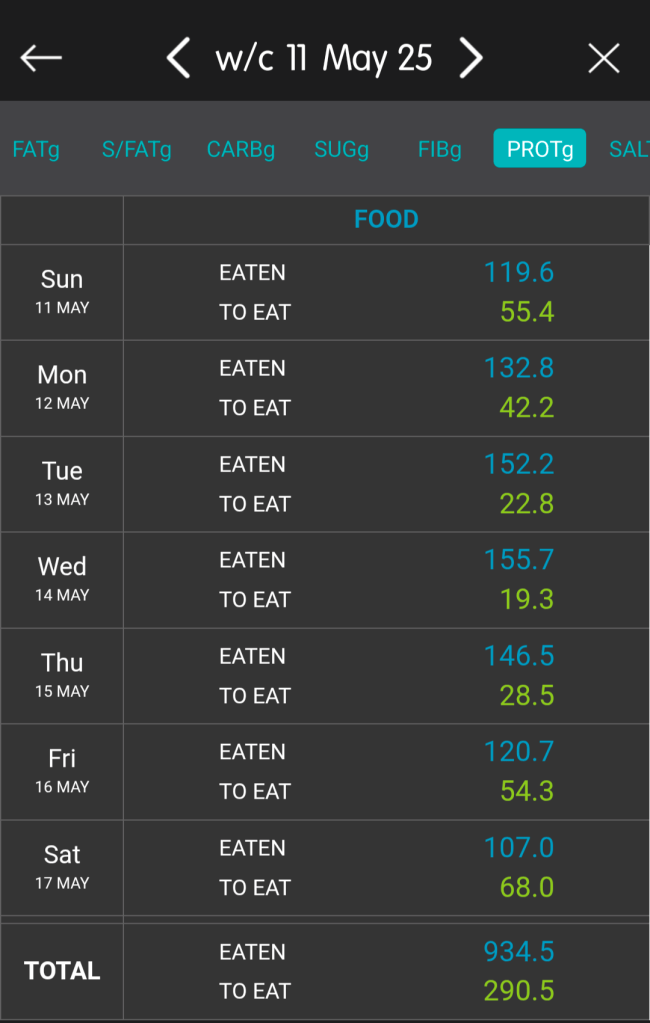Switch to the FIBg tab
The width and height of the screenshot is (650, 1023).
click(440, 150)
